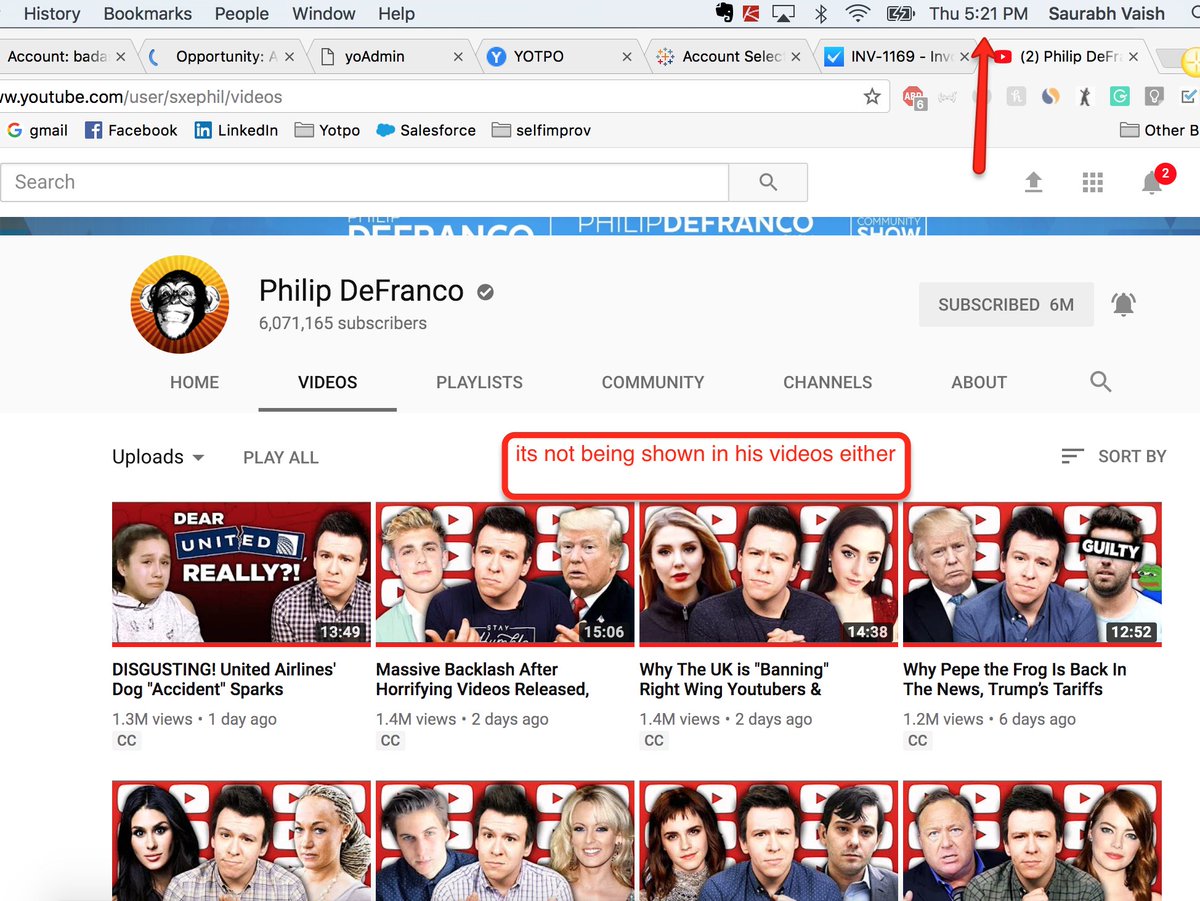Click title 'Why The UK is Banning'
The image size is (1200, 901).
734,679
